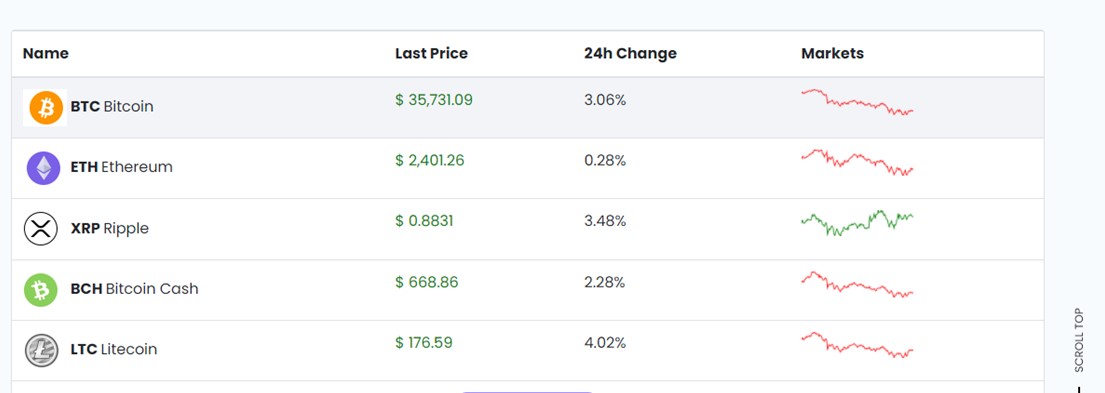Select the XRP Ripple row name

pyautogui.click(x=110, y=228)
